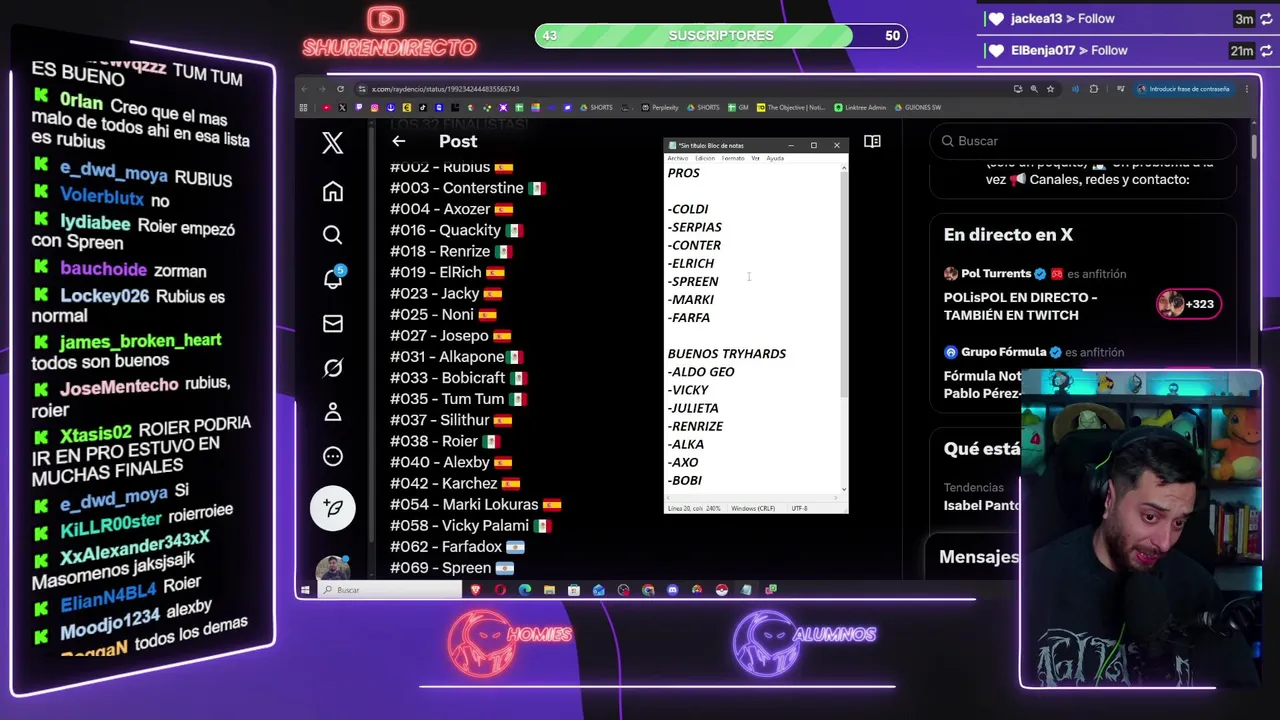This screenshot has width=1280, height=720.
Task: Open Opera from taskbar
Action: (500, 590)
